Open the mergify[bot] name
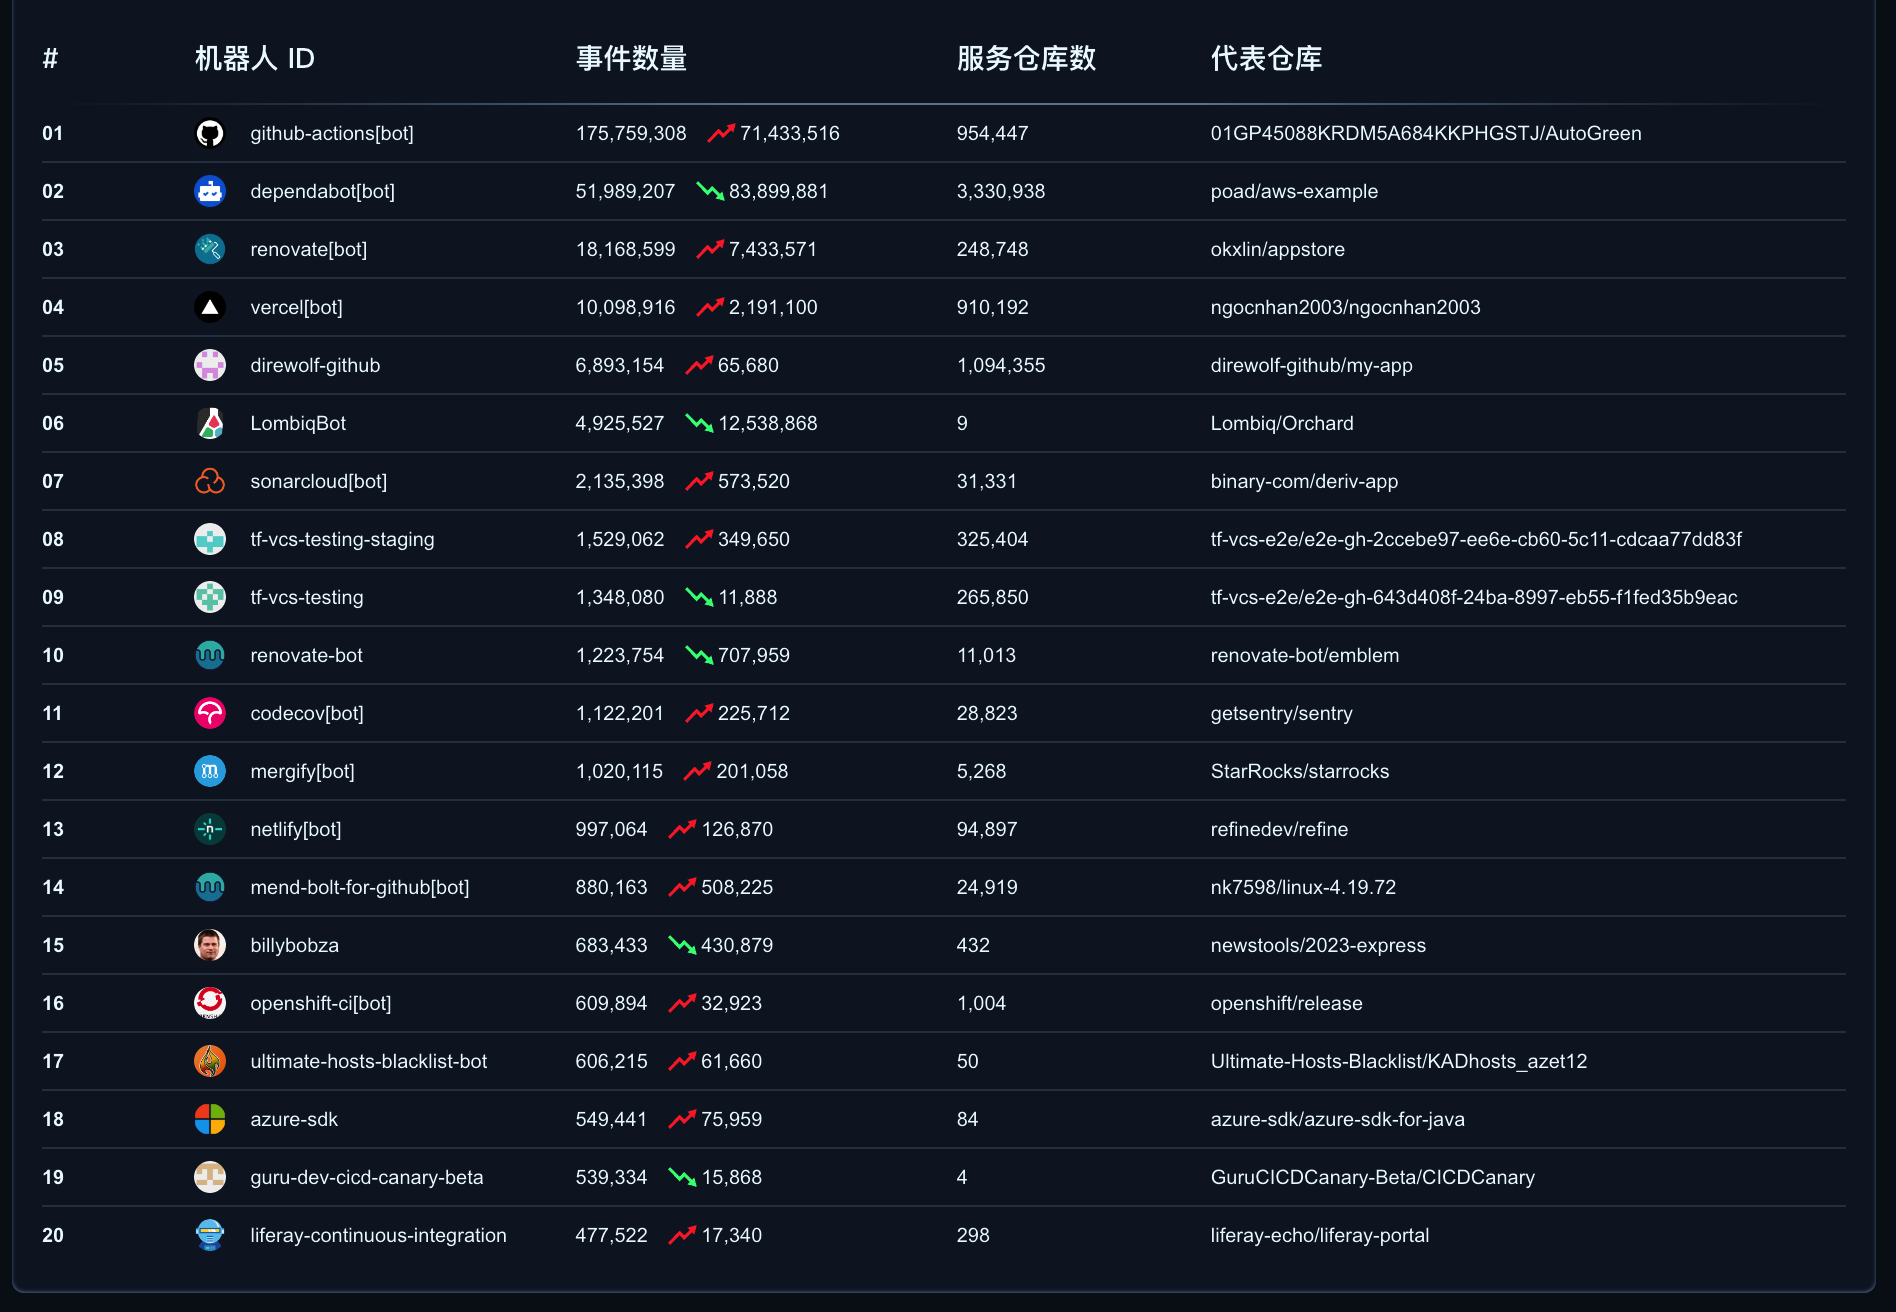 click(x=302, y=771)
